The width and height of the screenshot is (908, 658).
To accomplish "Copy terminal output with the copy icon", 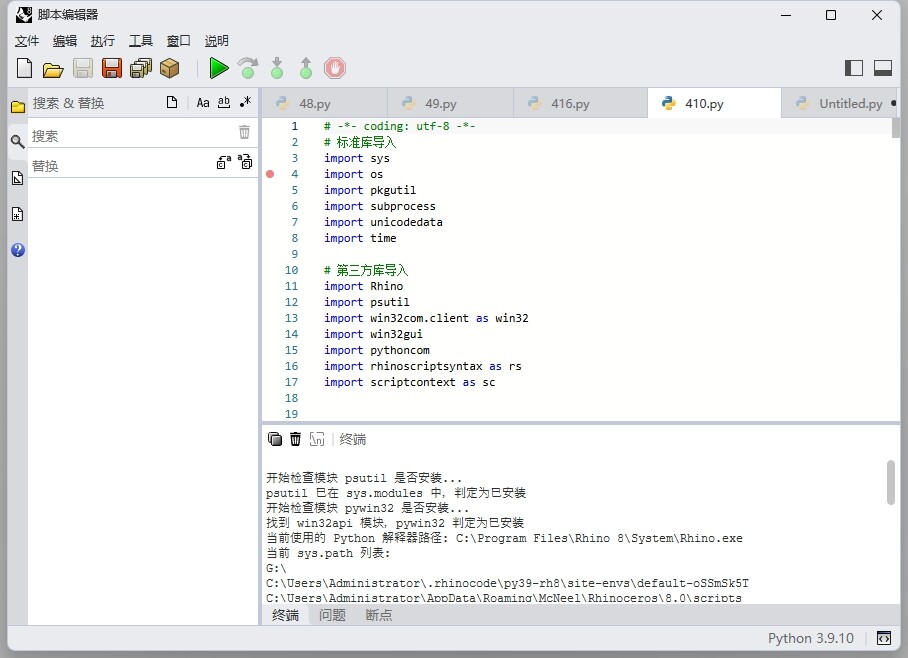I will (x=275, y=439).
